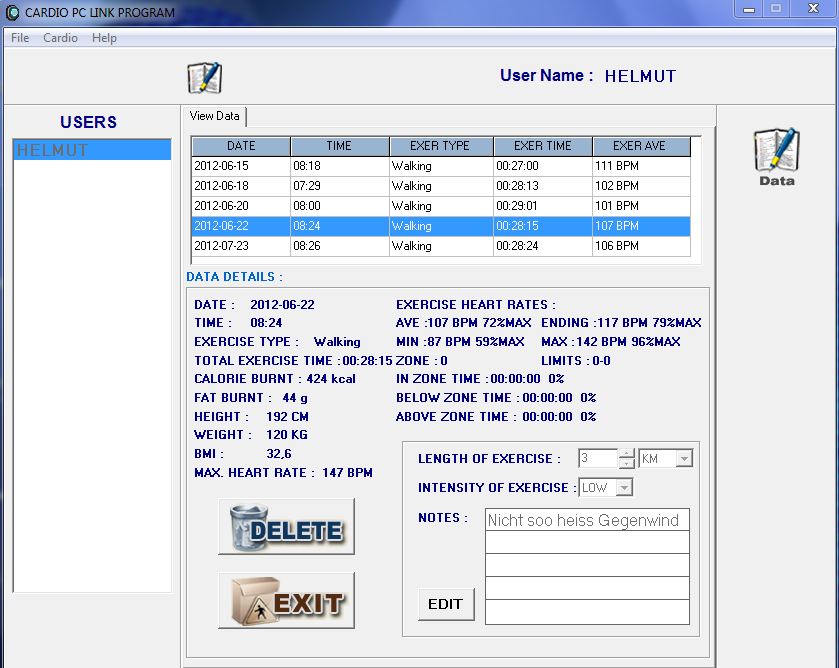Open the File menu
839x668 pixels.
20,38
